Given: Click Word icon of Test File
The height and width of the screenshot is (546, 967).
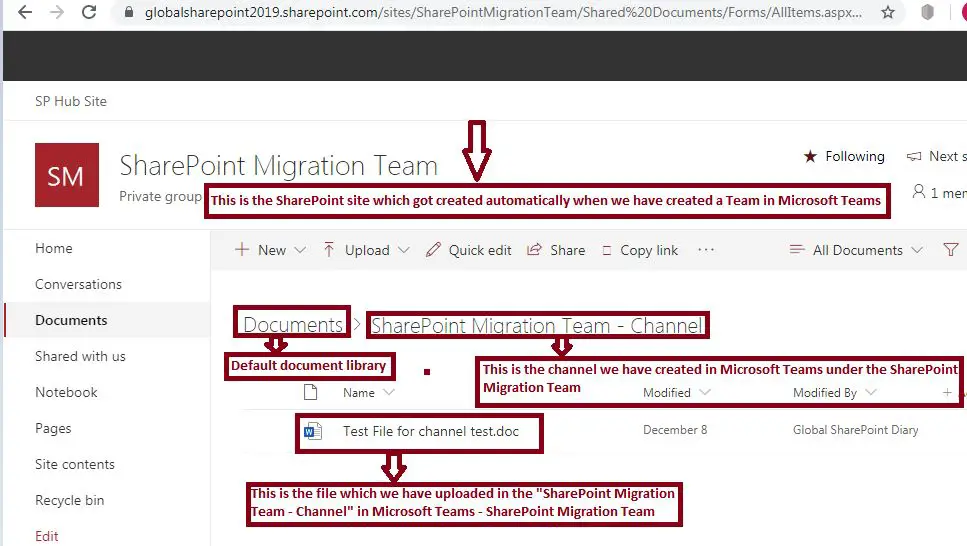Looking at the screenshot, I should [x=313, y=431].
